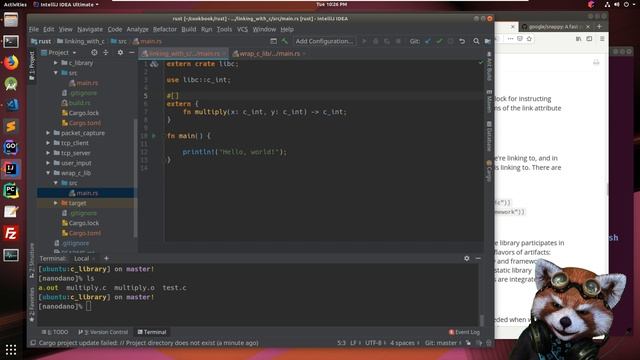Toggle the Cargo tool window on right edge

[x=489, y=171]
